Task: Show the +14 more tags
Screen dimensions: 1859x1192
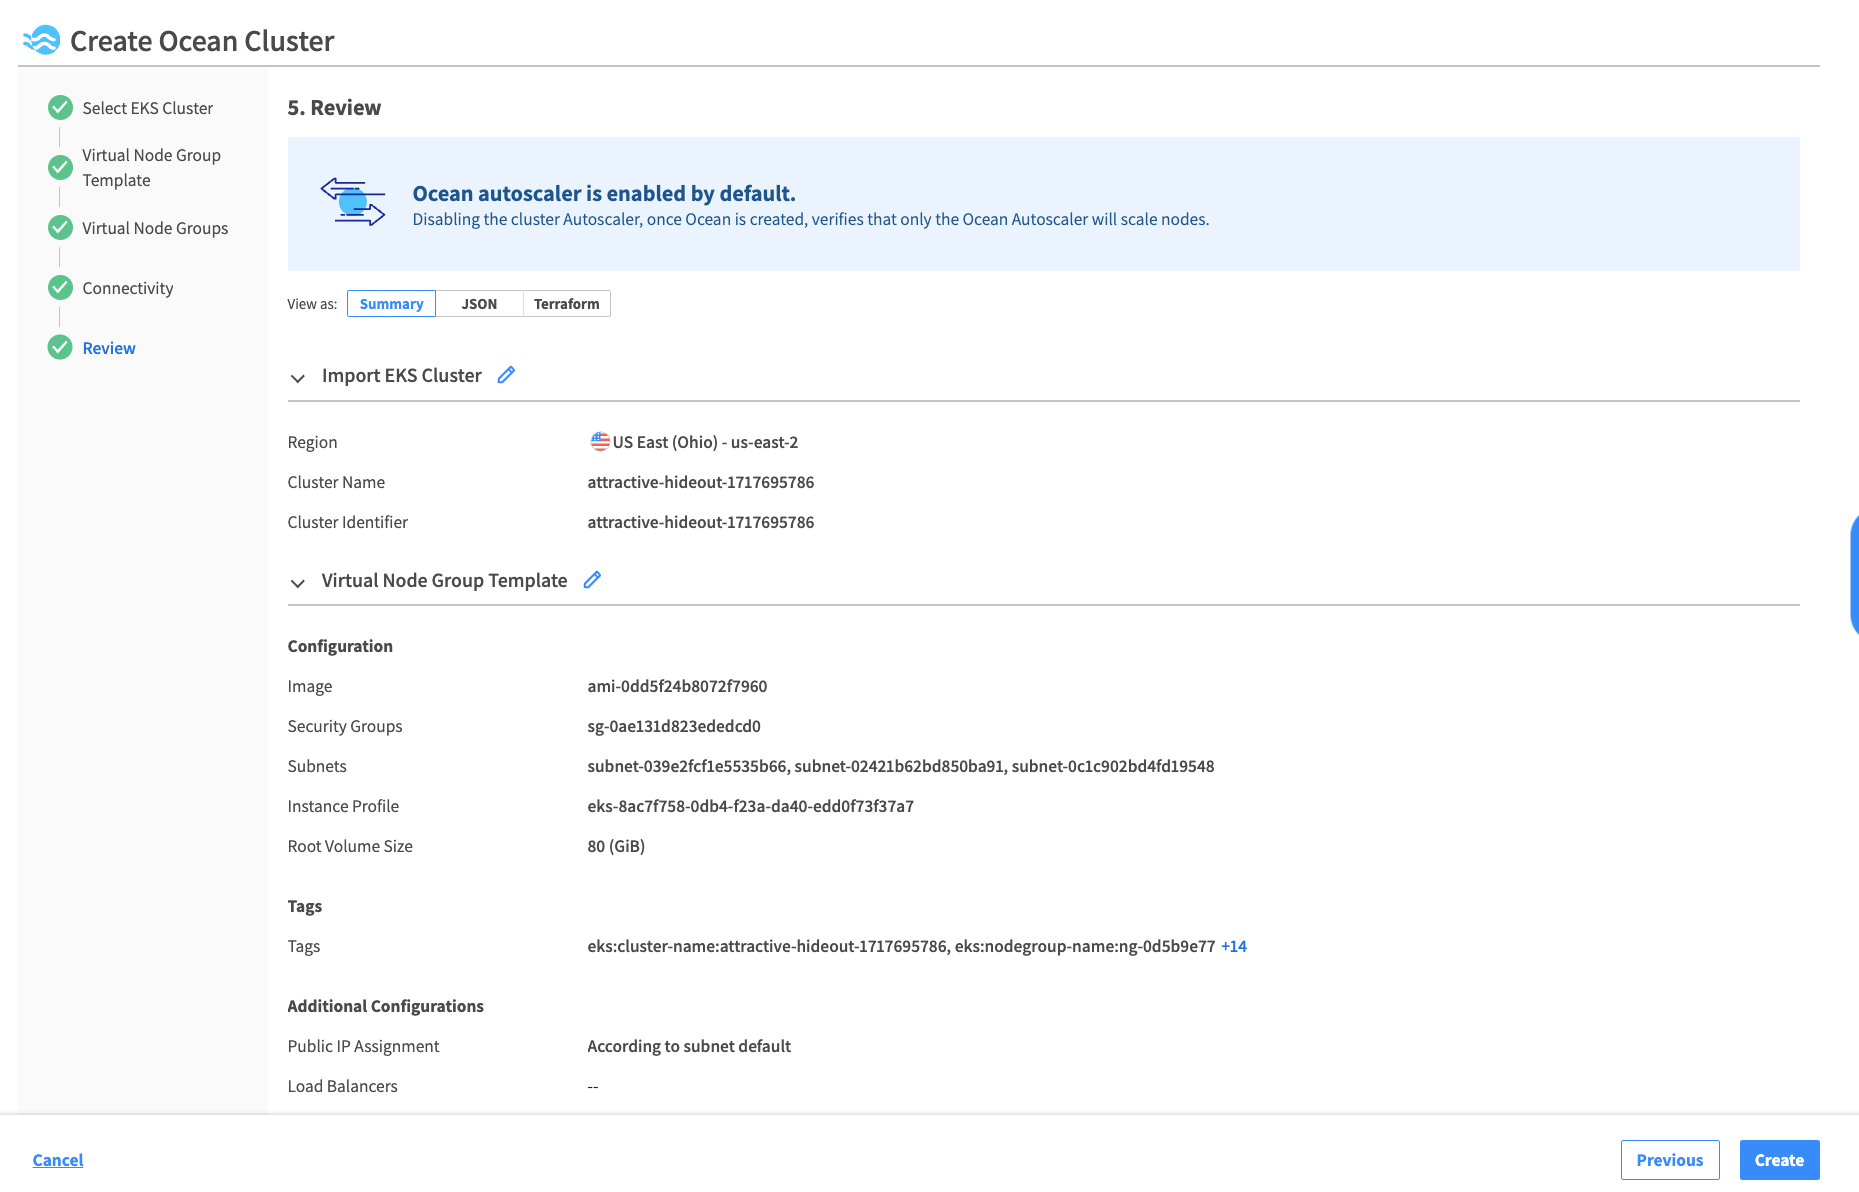Action: tap(1234, 946)
